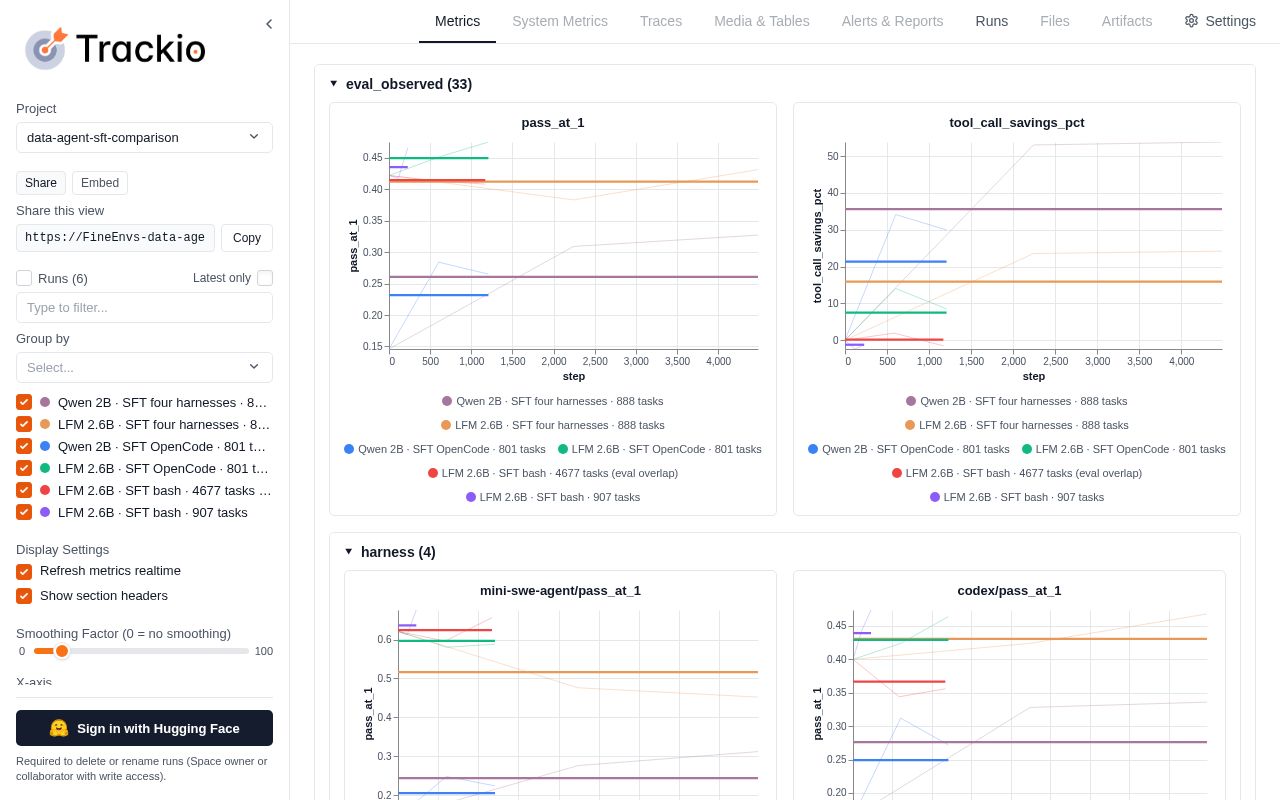Uncheck the Qwen 2B SFT OpenCode run
The image size is (1280, 800).
point(24,446)
